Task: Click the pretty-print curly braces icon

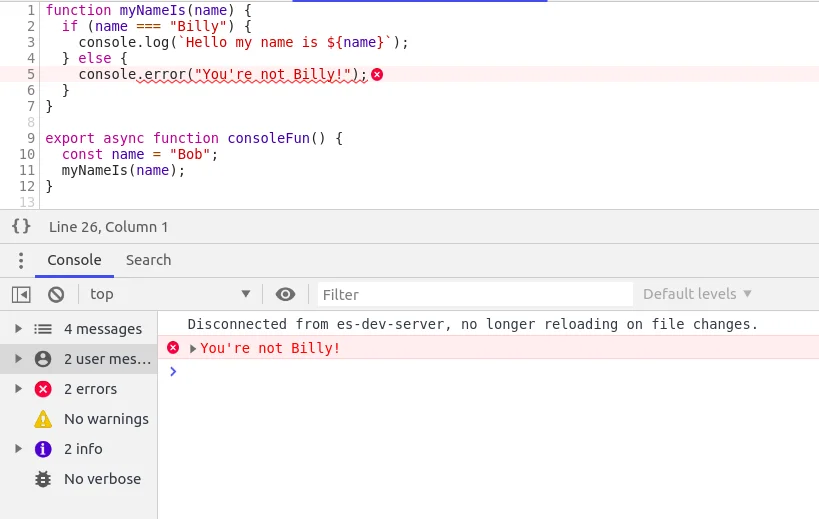Action: [21, 227]
